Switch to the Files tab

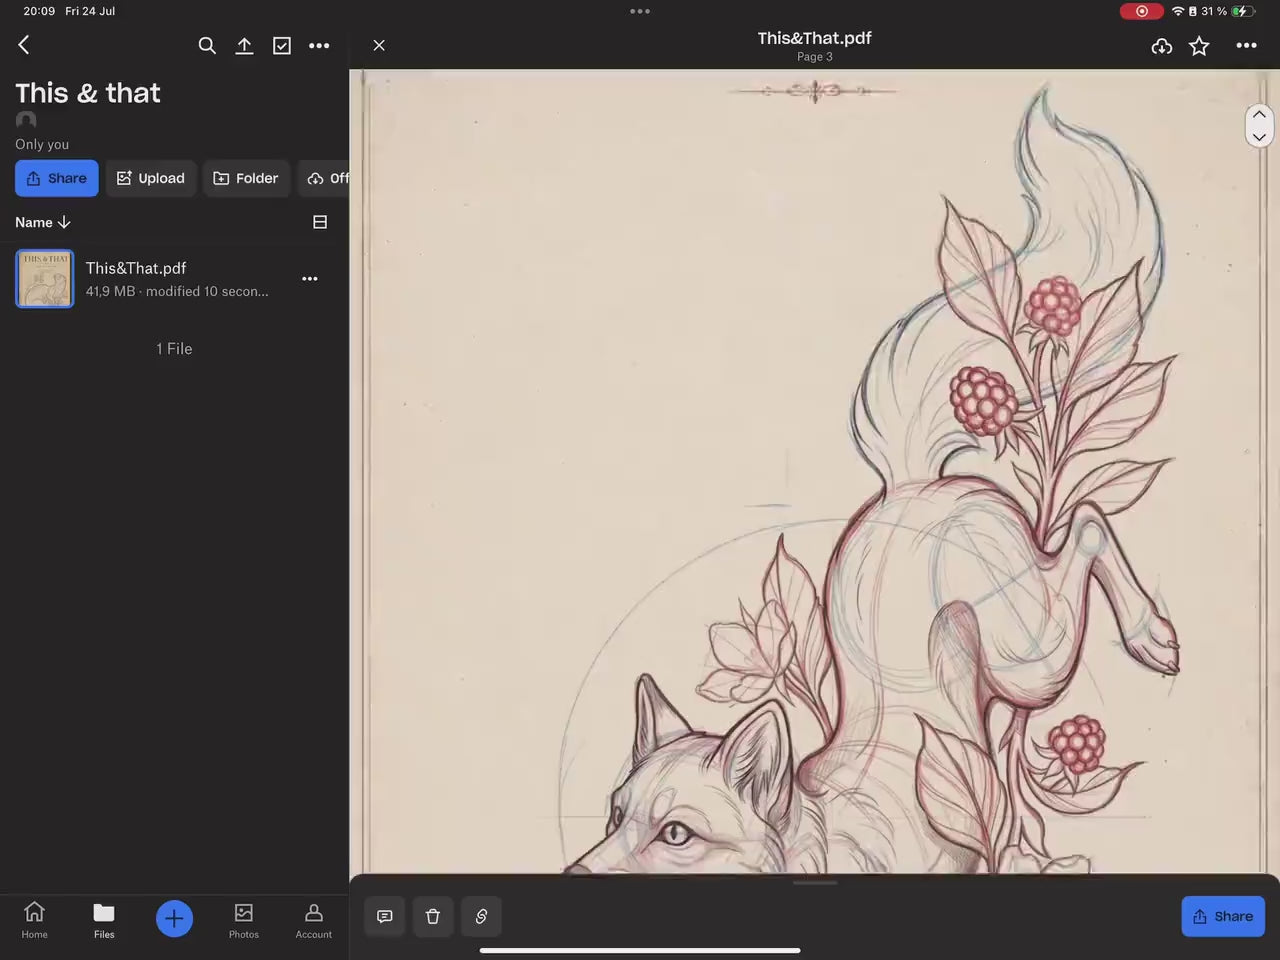(x=104, y=920)
